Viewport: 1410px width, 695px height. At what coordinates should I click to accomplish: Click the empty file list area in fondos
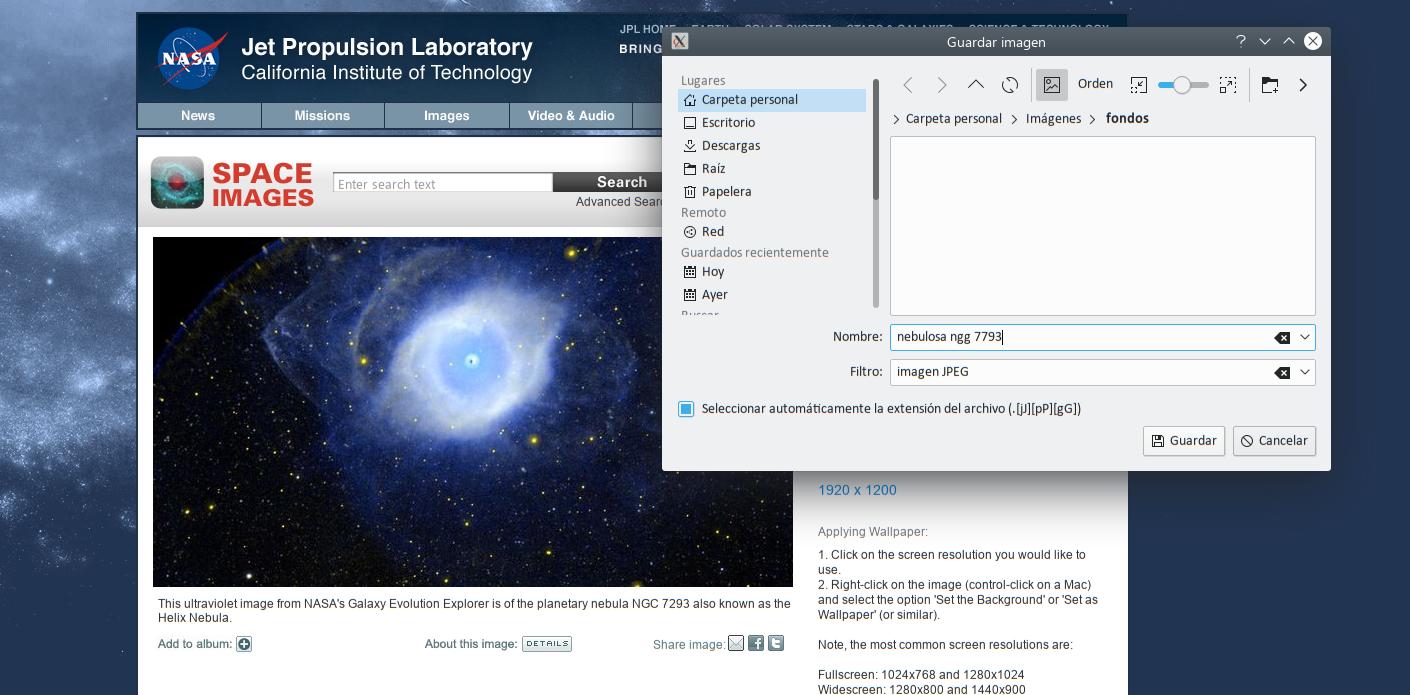tap(1102, 226)
